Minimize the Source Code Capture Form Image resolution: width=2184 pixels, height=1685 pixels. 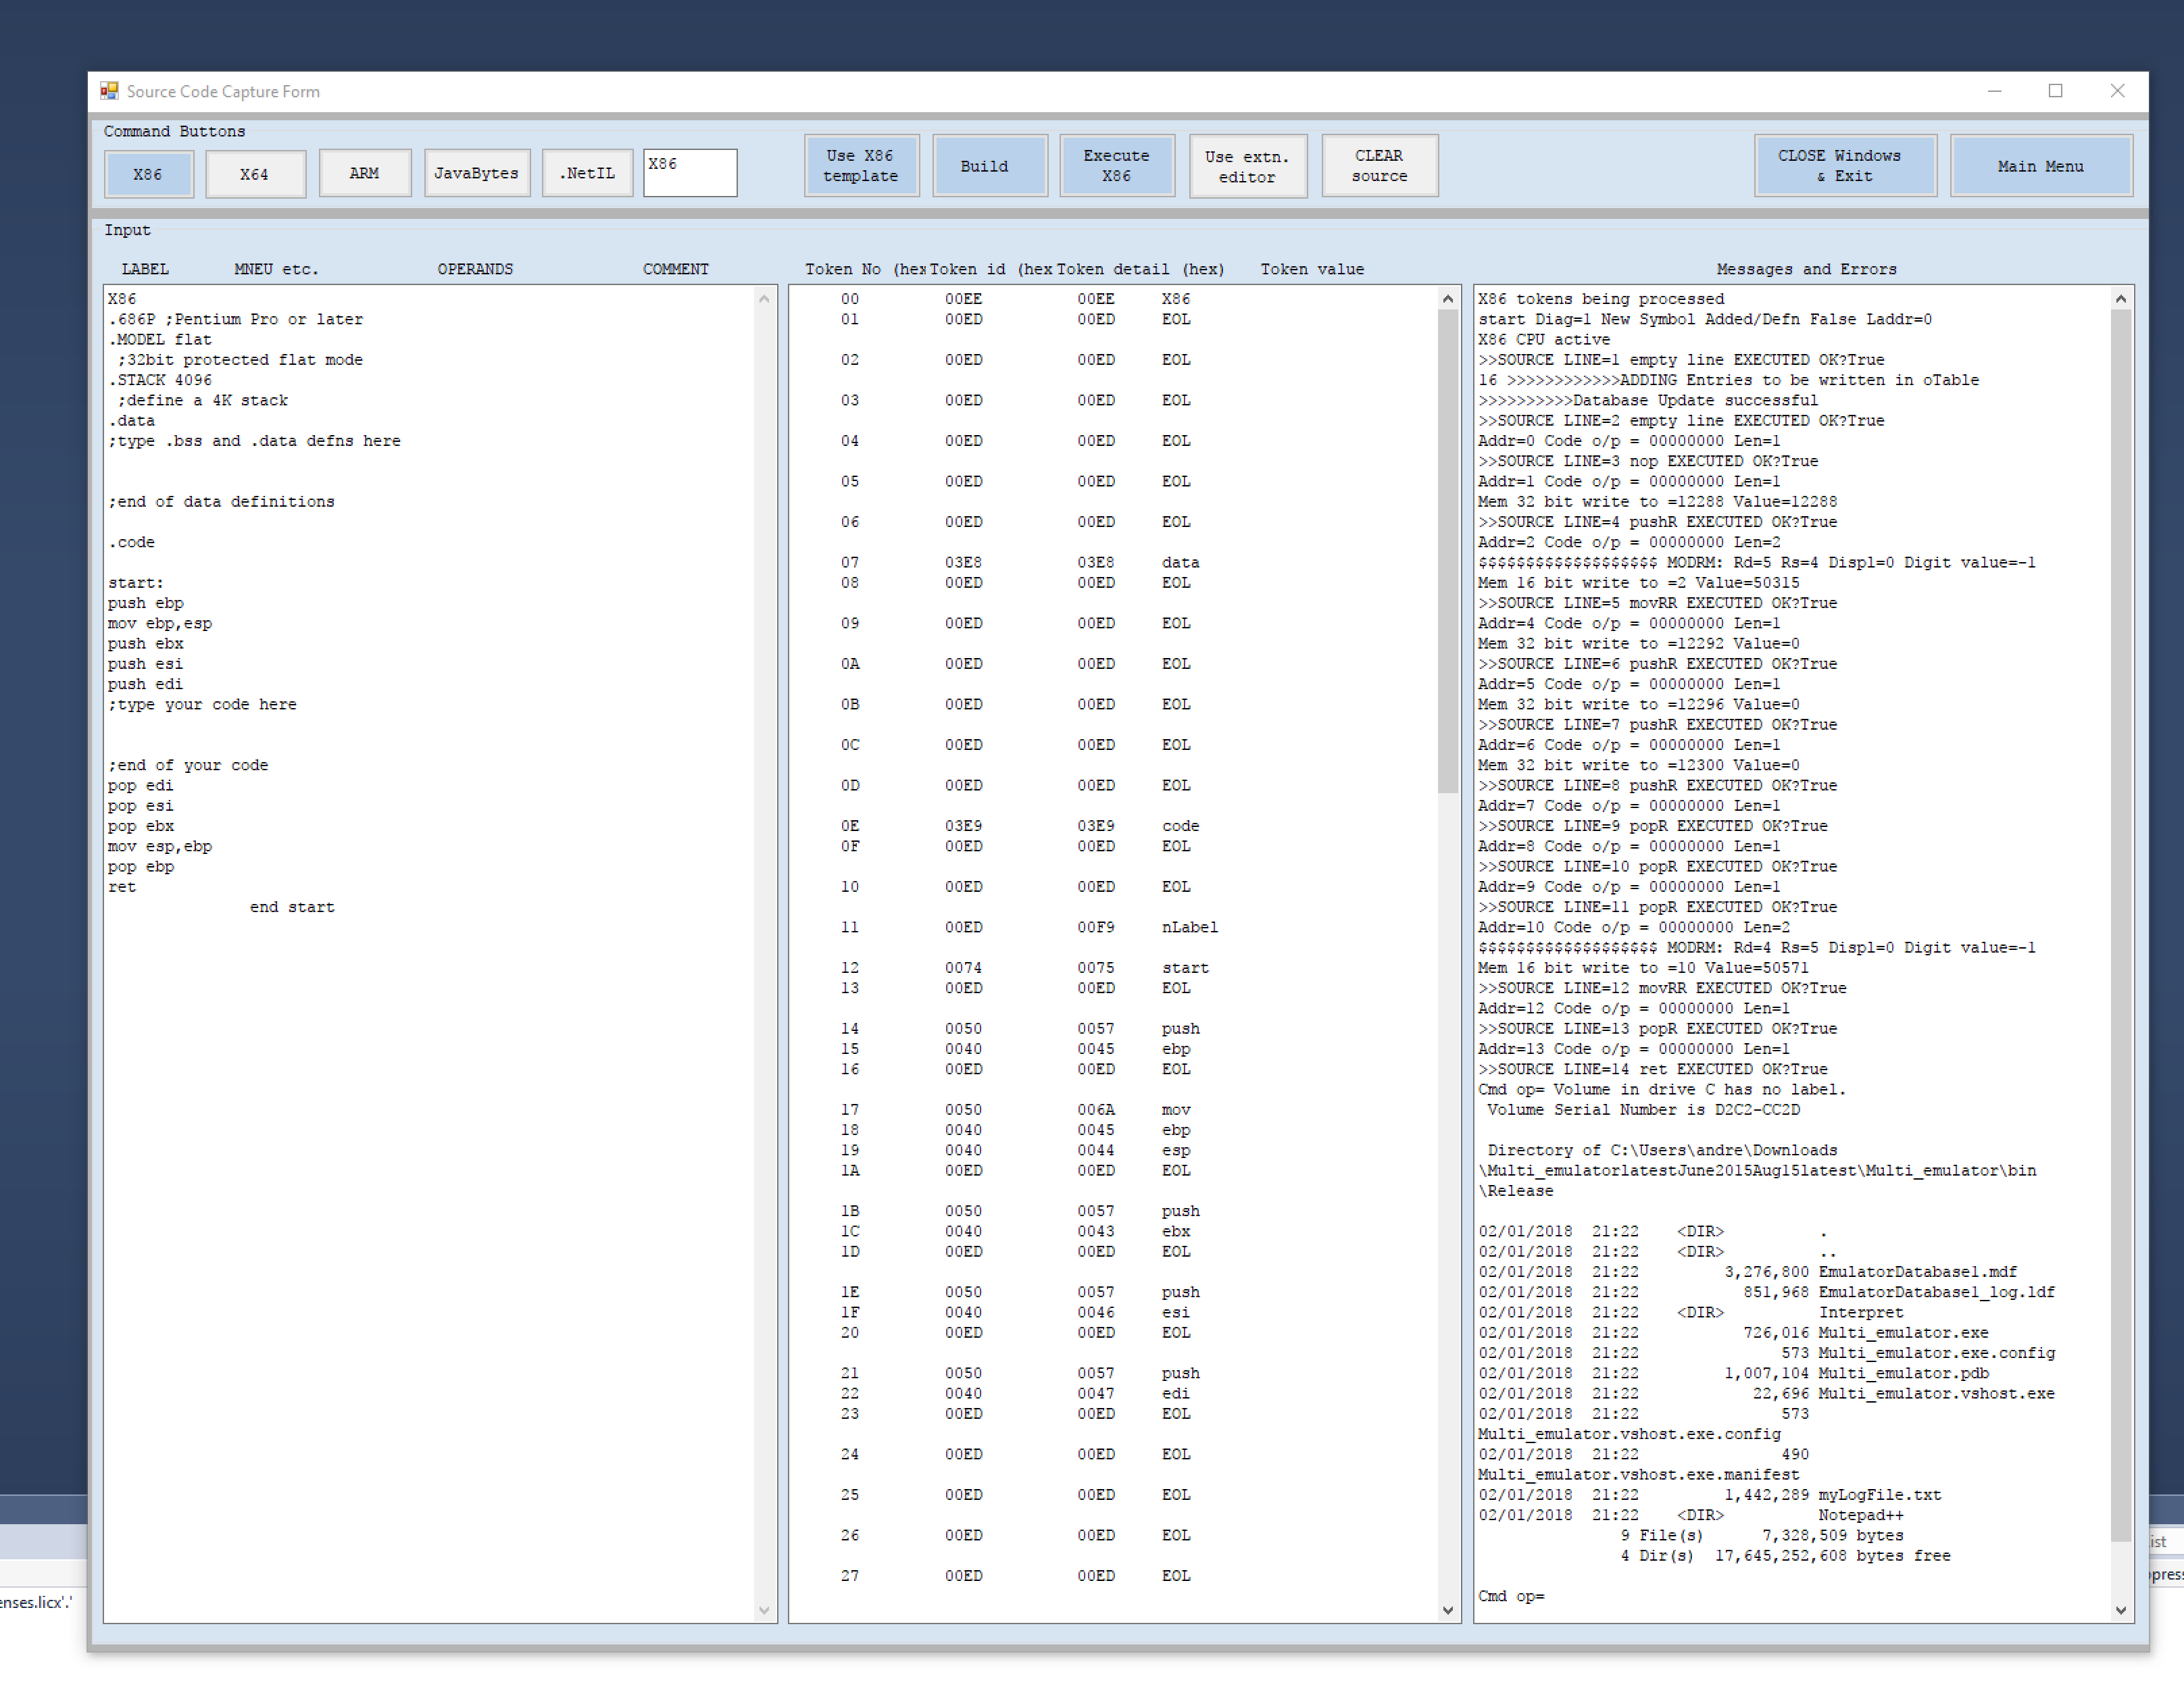[x=1994, y=91]
